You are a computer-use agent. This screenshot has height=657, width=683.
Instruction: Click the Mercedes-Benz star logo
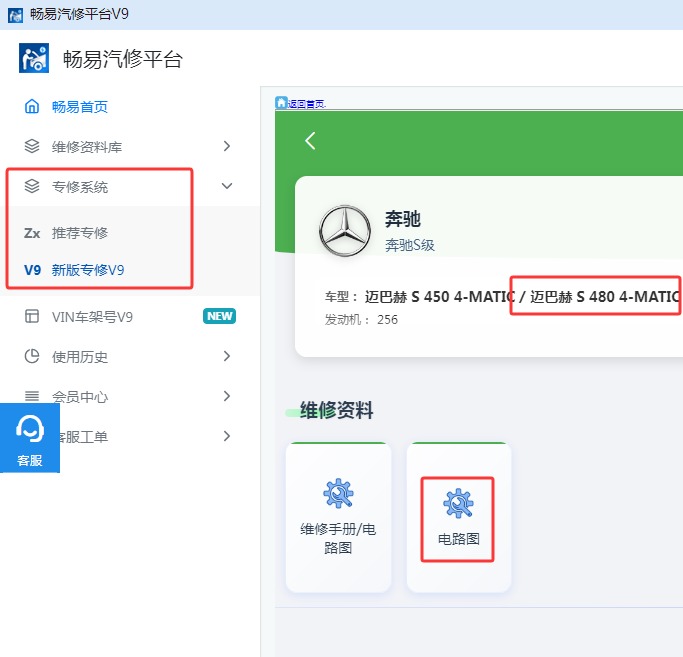[x=345, y=230]
